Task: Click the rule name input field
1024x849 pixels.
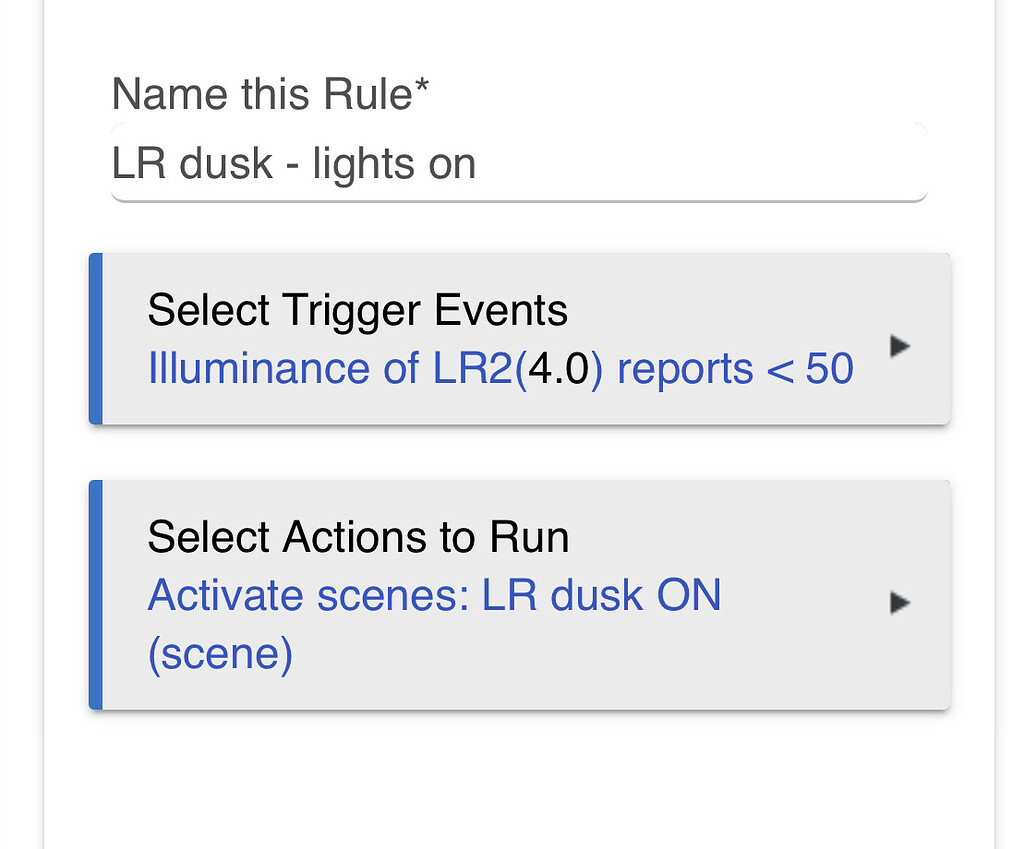Action: pos(519,163)
